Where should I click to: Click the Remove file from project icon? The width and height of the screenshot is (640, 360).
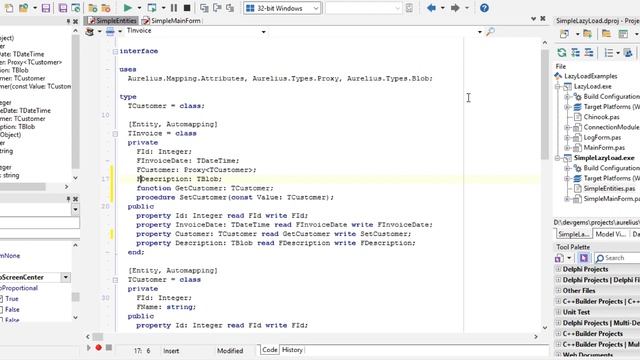tap(106, 8)
